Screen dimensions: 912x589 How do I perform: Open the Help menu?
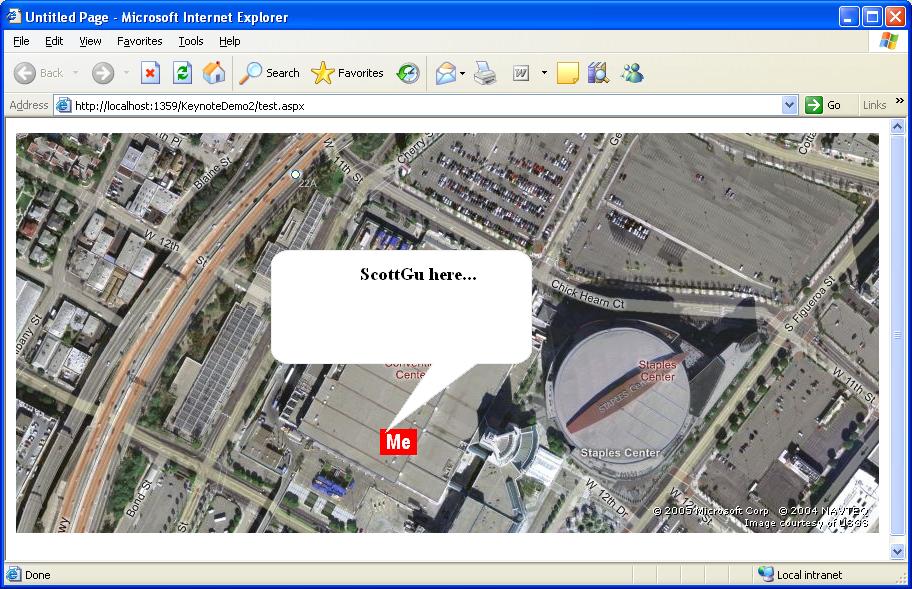(x=230, y=41)
